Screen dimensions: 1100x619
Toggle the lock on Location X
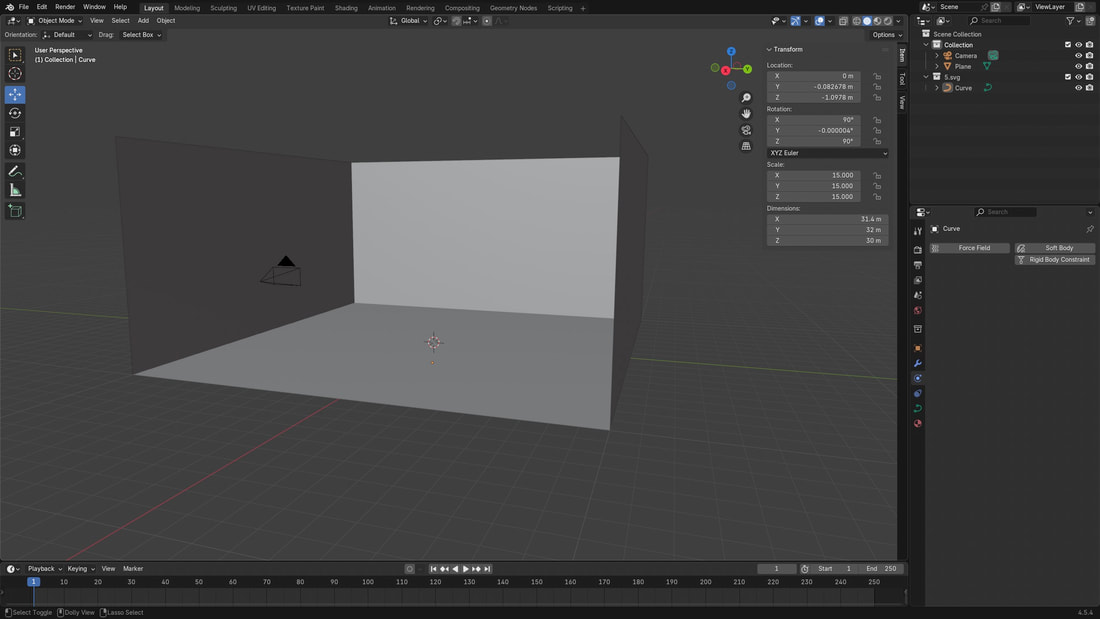pos(877,76)
